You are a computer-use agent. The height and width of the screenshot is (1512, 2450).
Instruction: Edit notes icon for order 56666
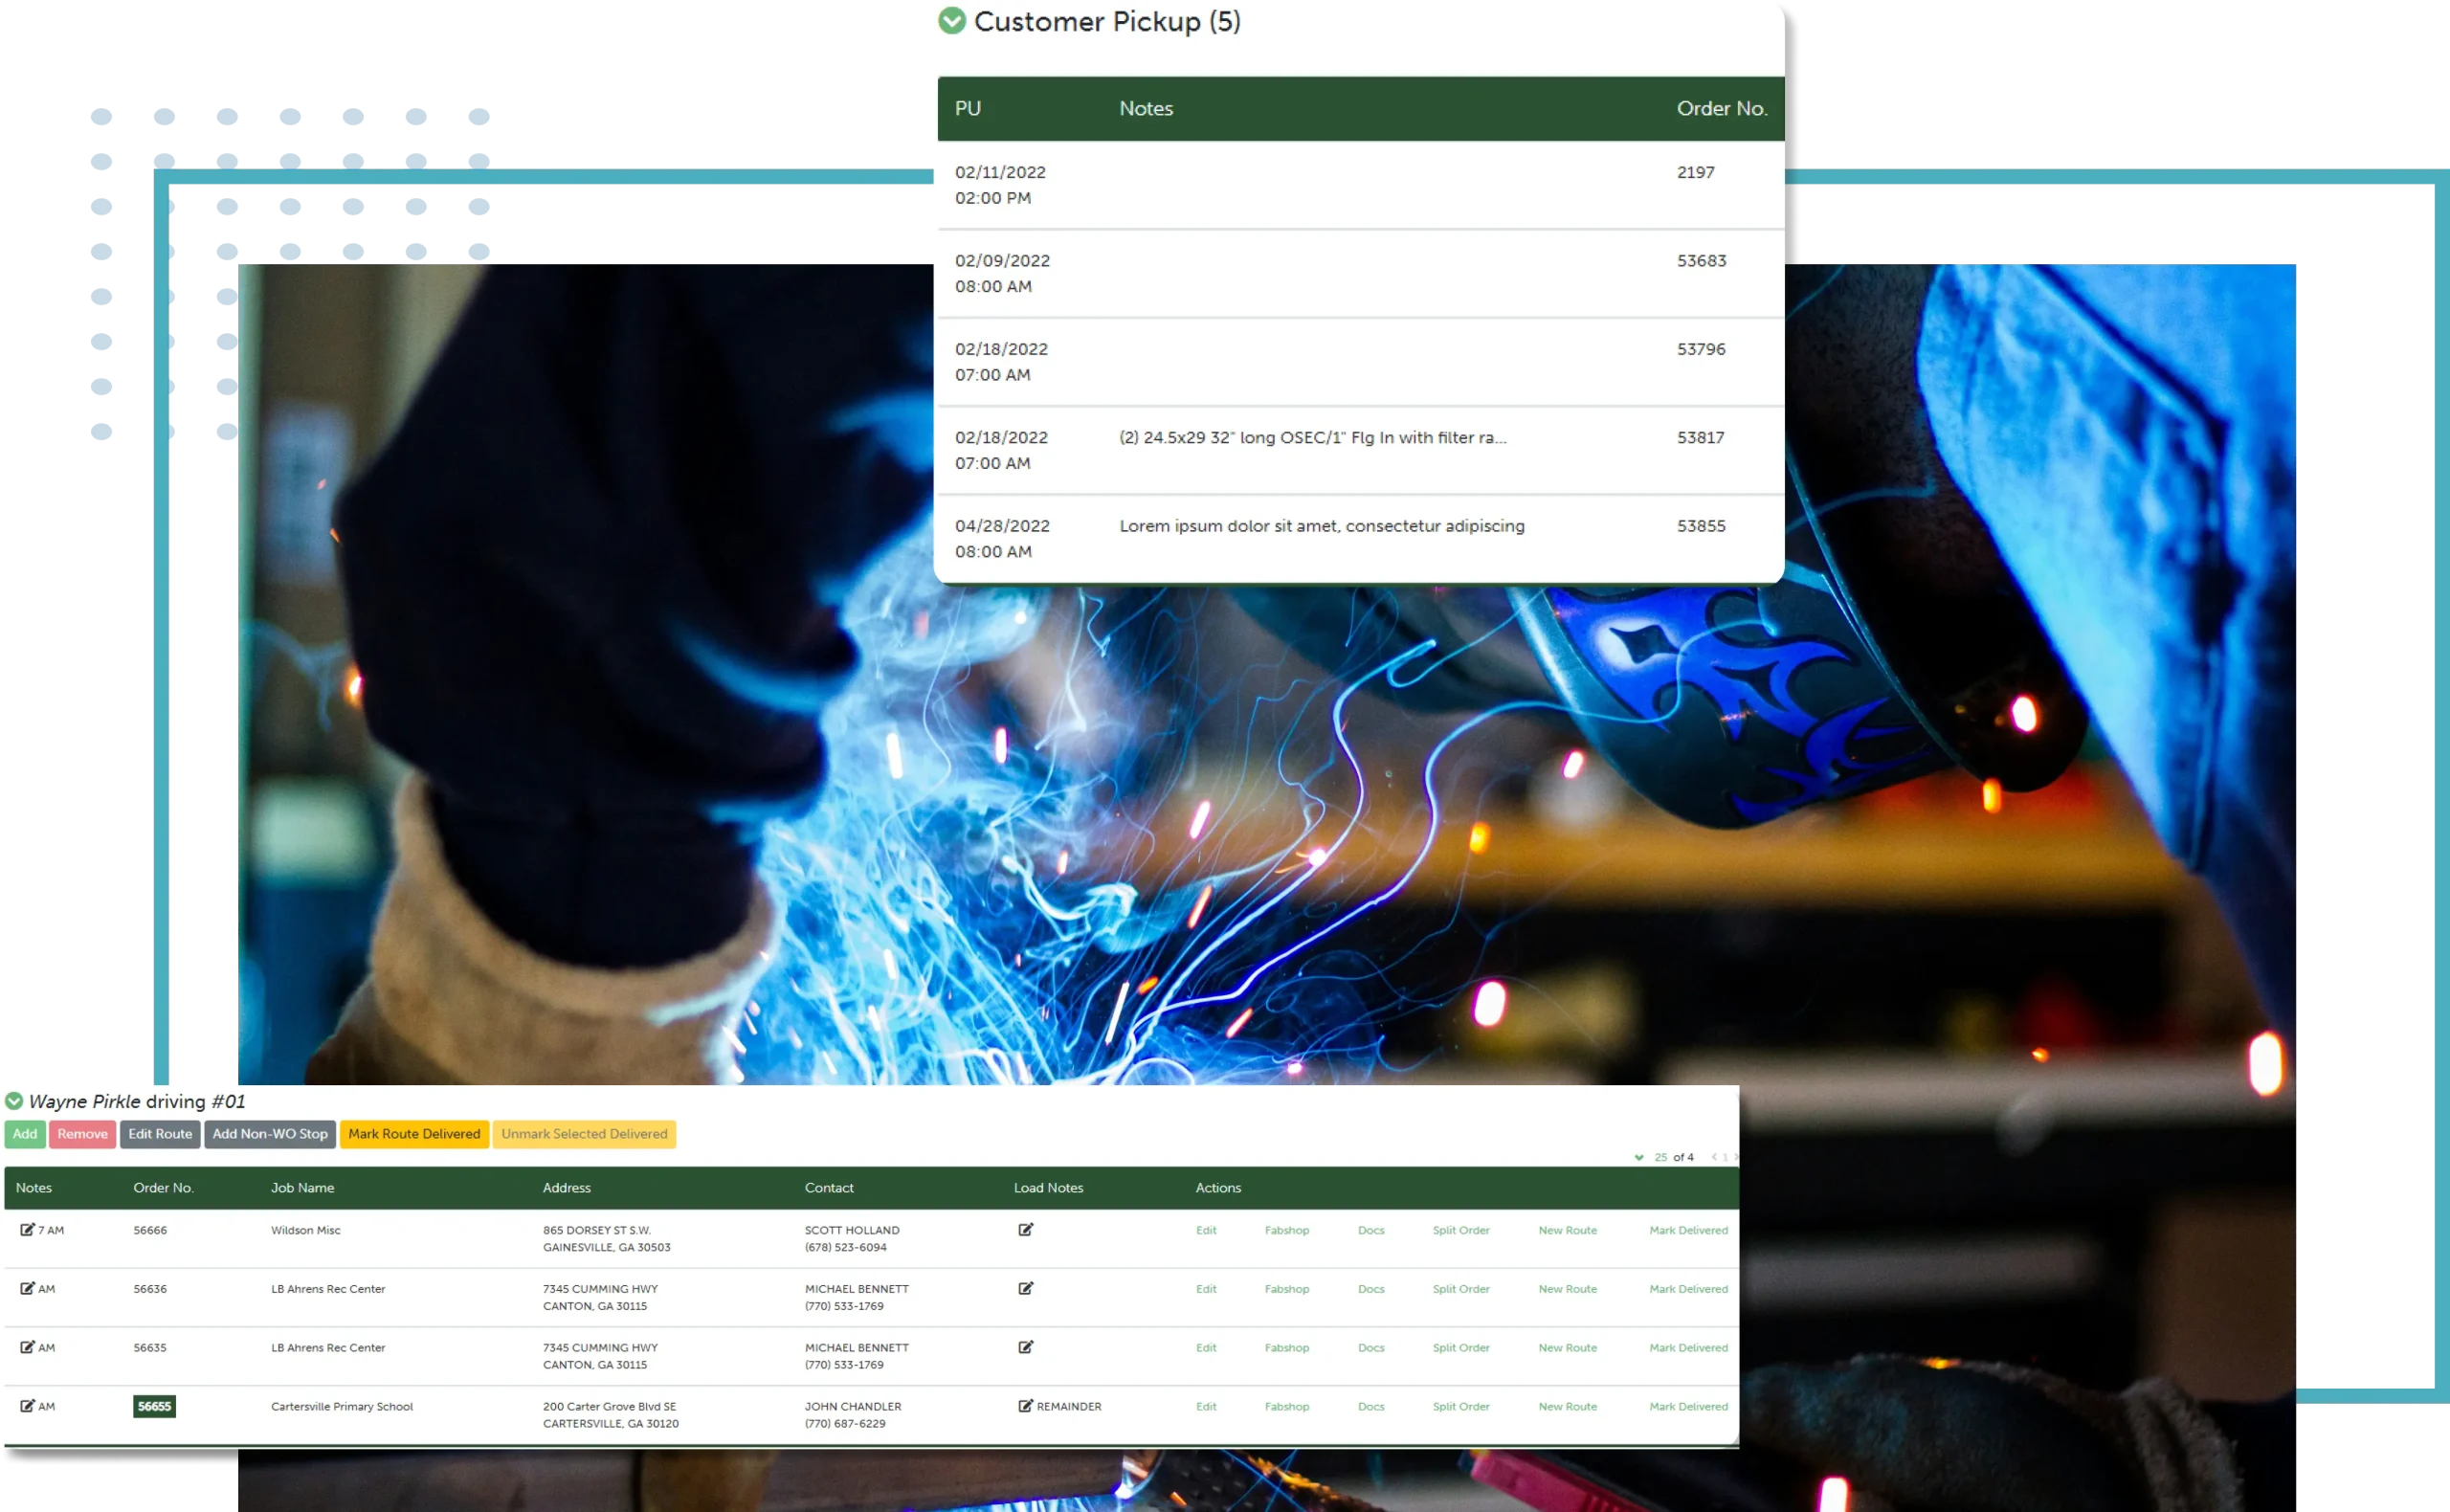27,1230
